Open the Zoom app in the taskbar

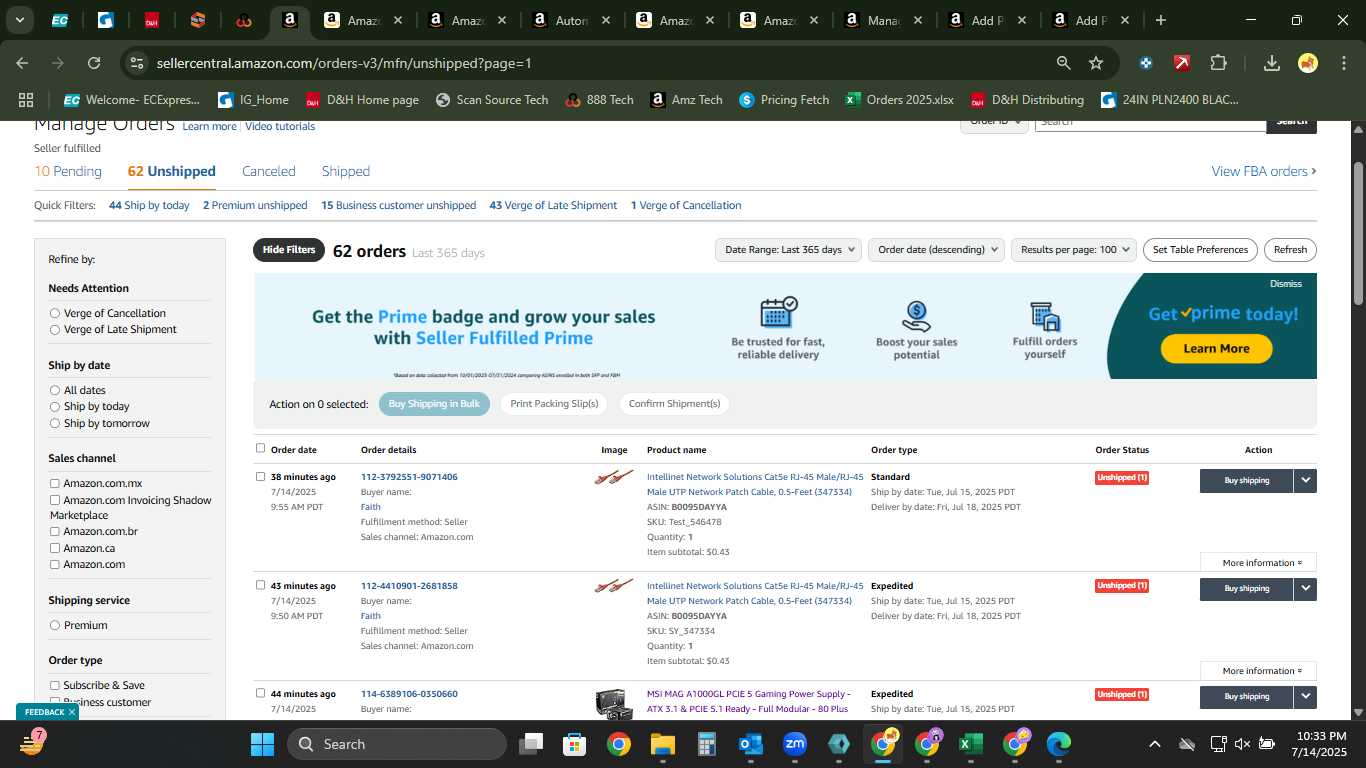click(795, 744)
